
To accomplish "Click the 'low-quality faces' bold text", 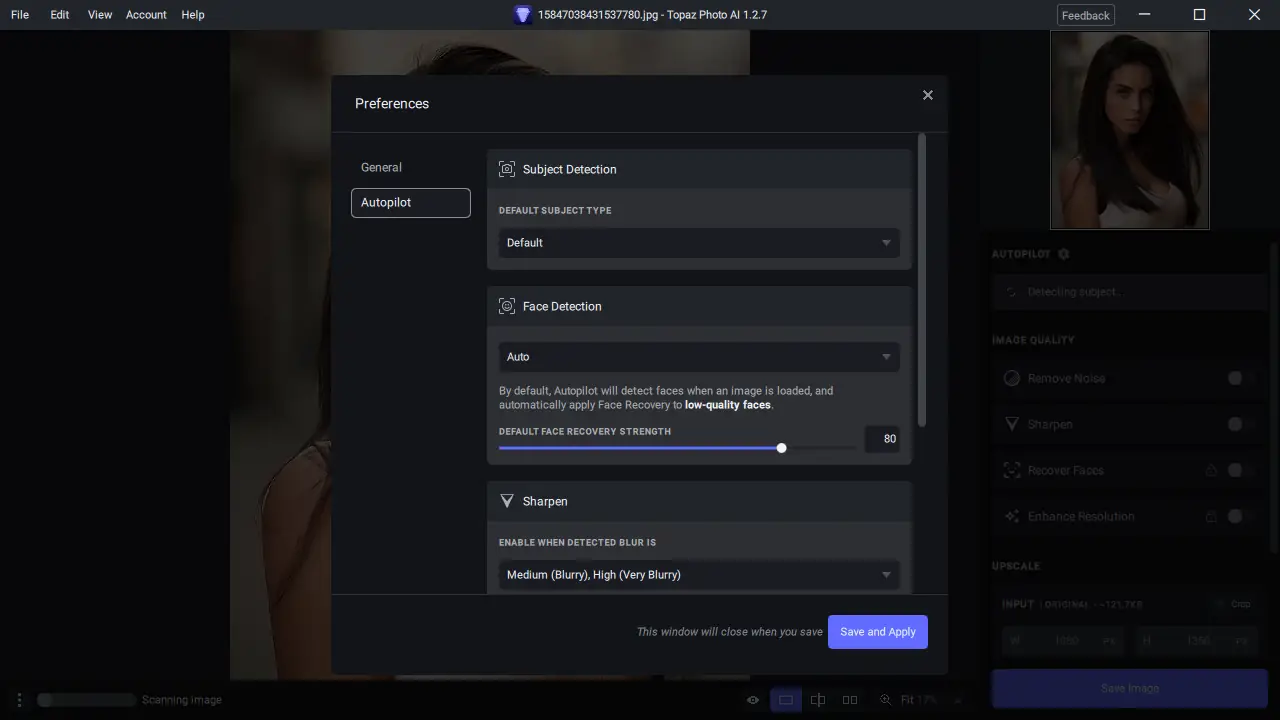I will (728, 405).
